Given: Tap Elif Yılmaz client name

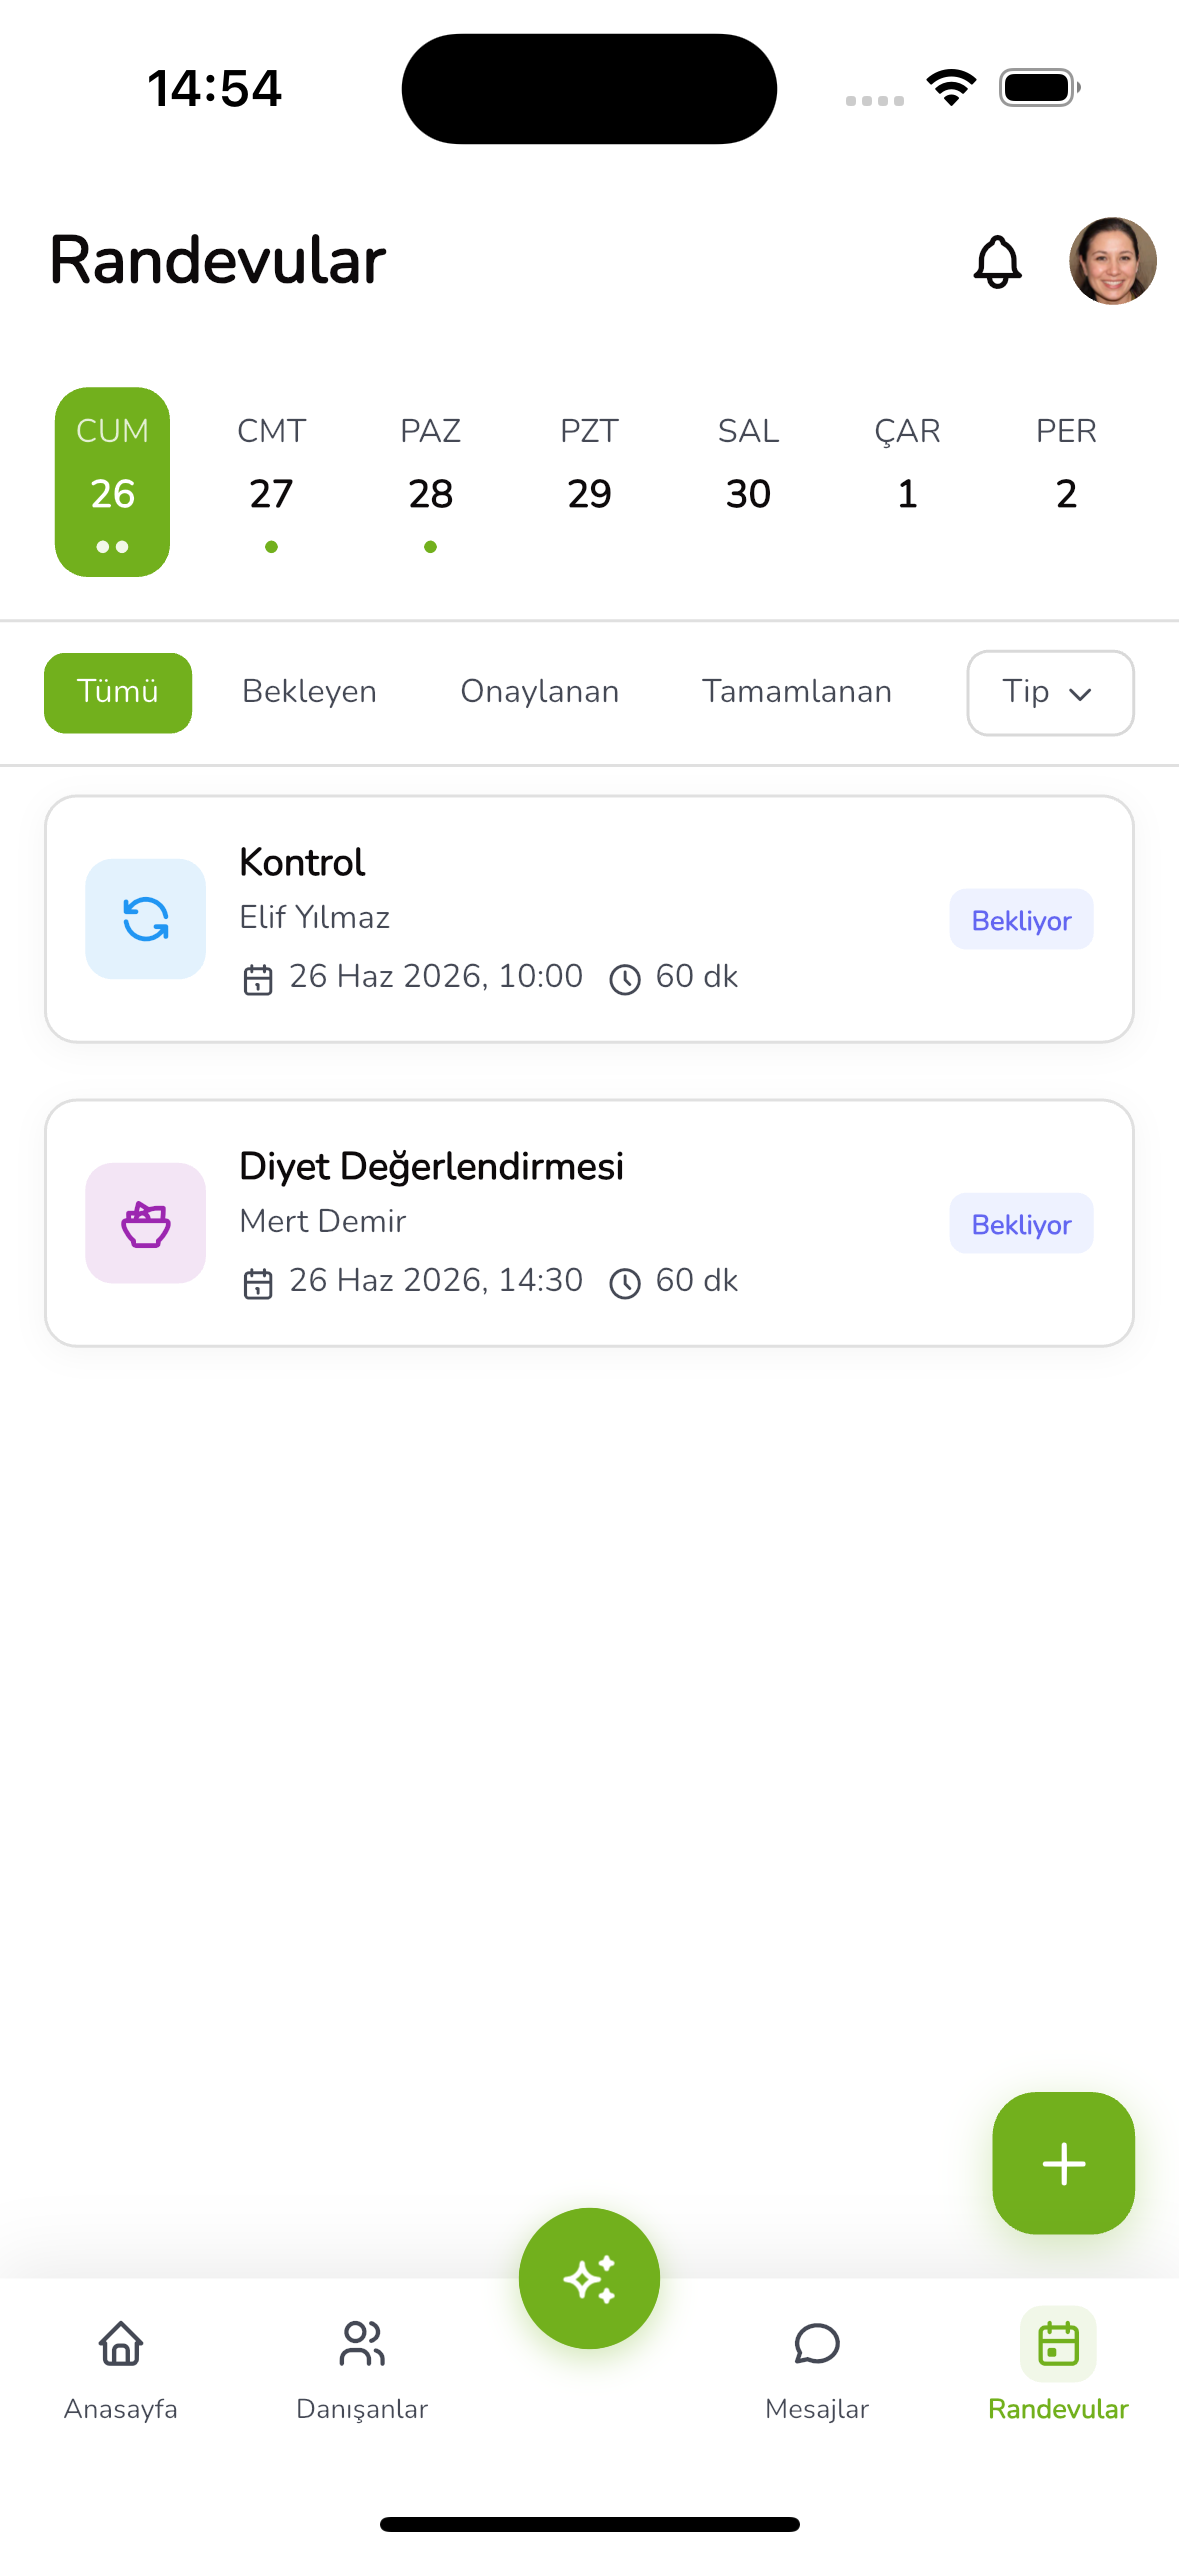Looking at the screenshot, I should point(315,918).
